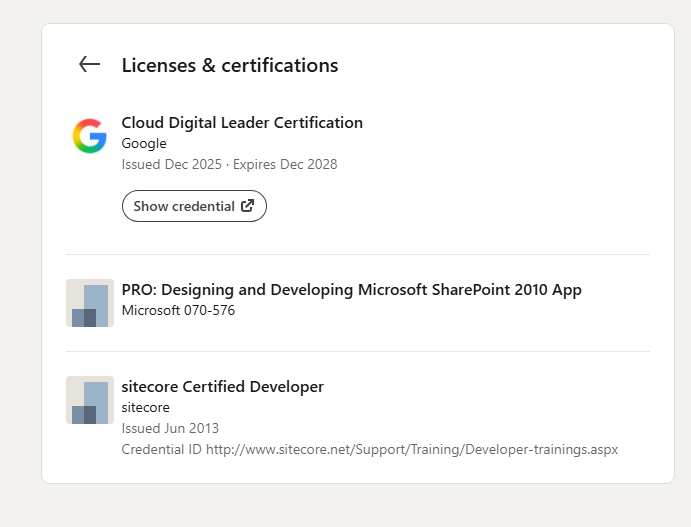This screenshot has height=527, width=691.
Task: Open the placeholder logo beside sitecore Certified Developer
Action: click(x=90, y=400)
